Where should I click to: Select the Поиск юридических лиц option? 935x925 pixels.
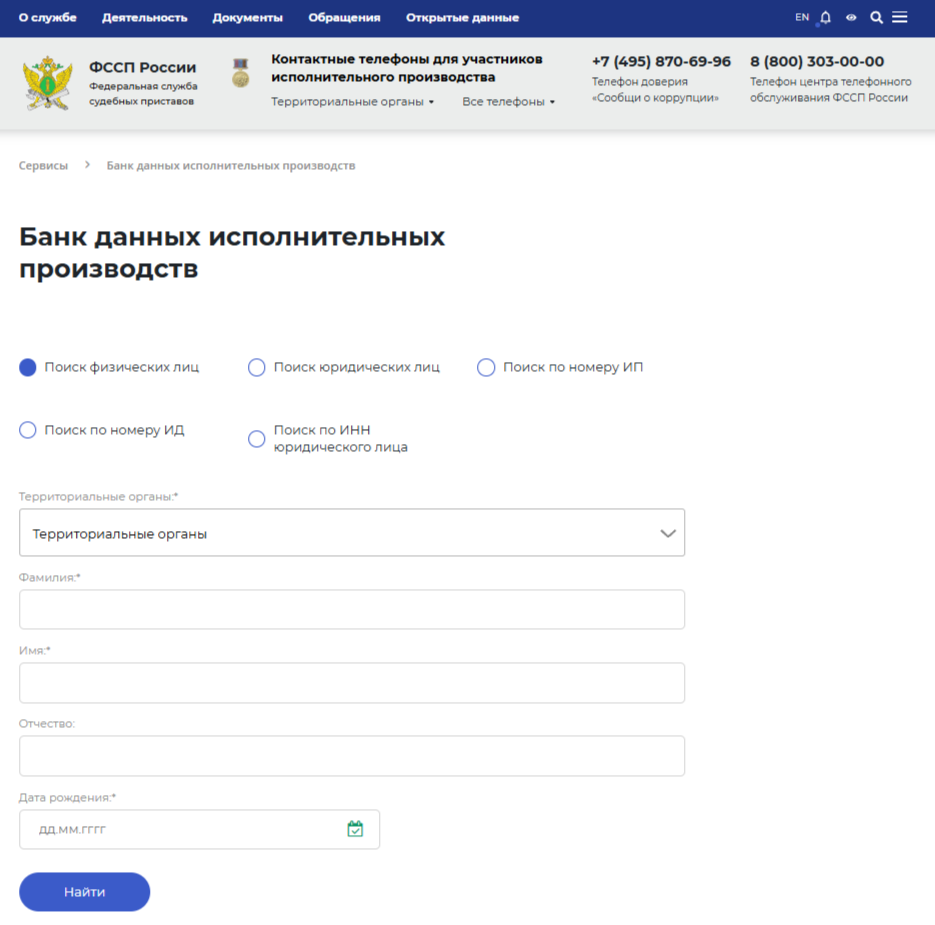pos(257,367)
